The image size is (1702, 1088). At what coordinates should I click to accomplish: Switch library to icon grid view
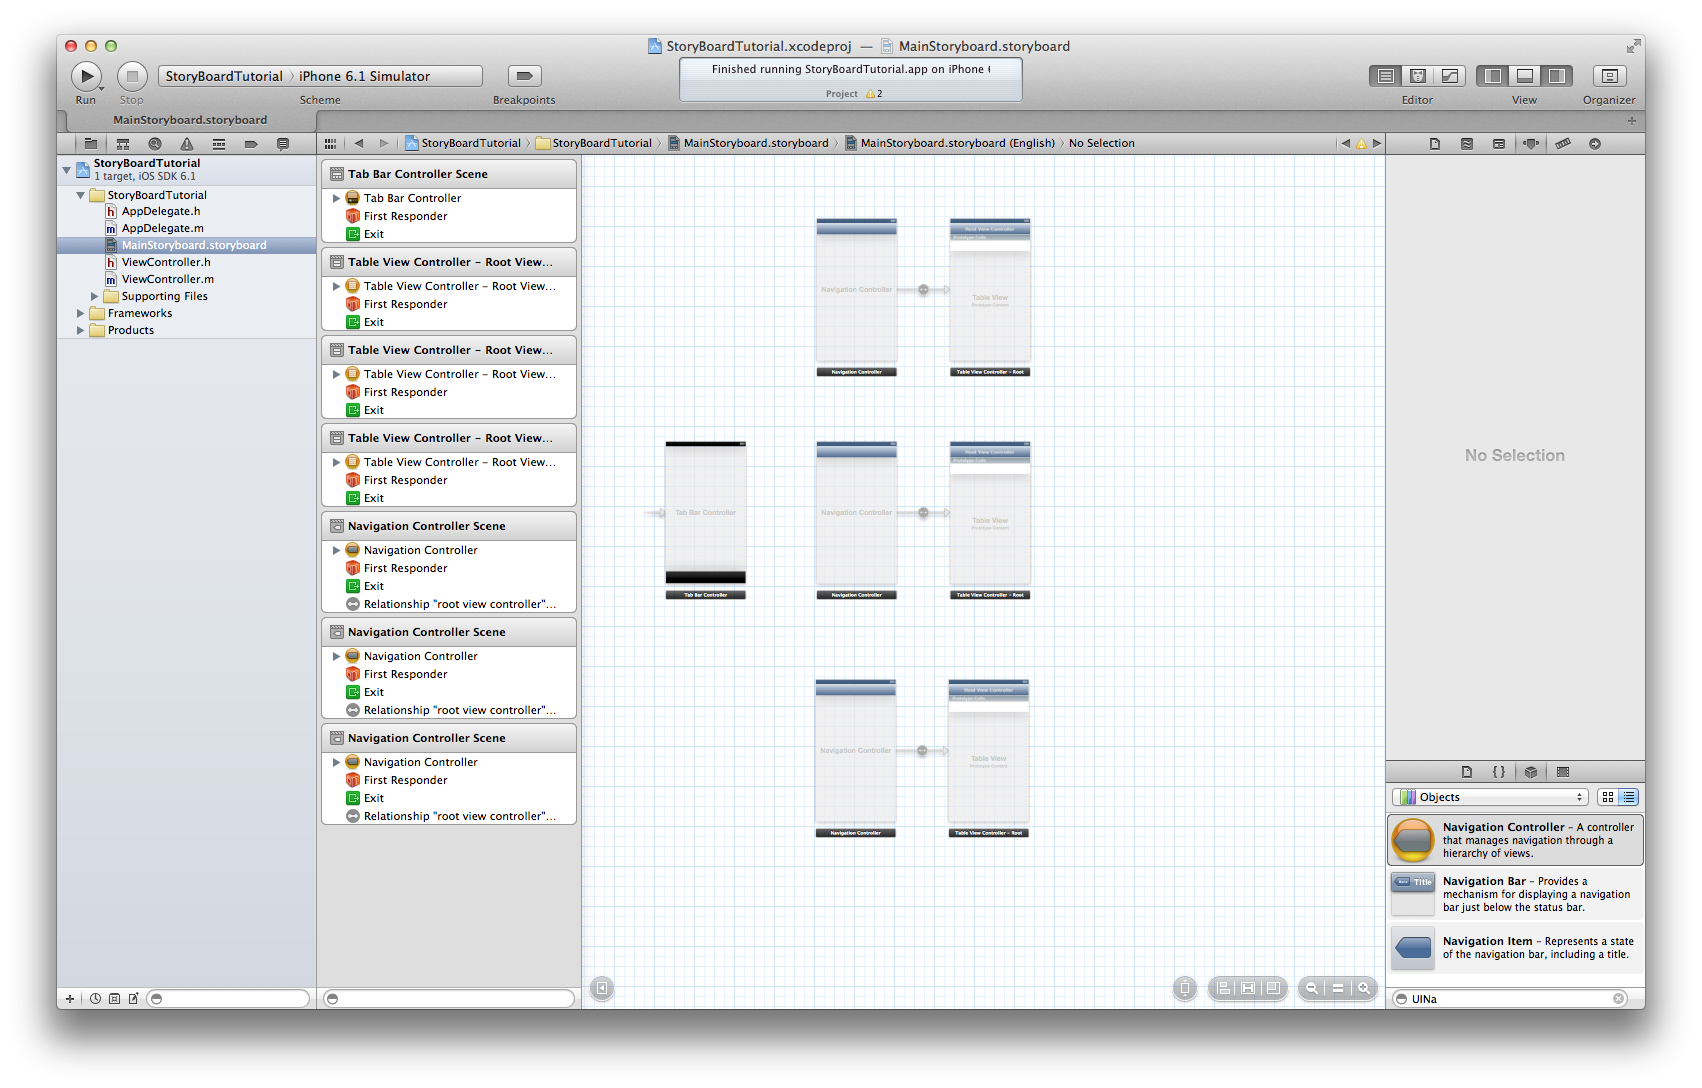1607,797
